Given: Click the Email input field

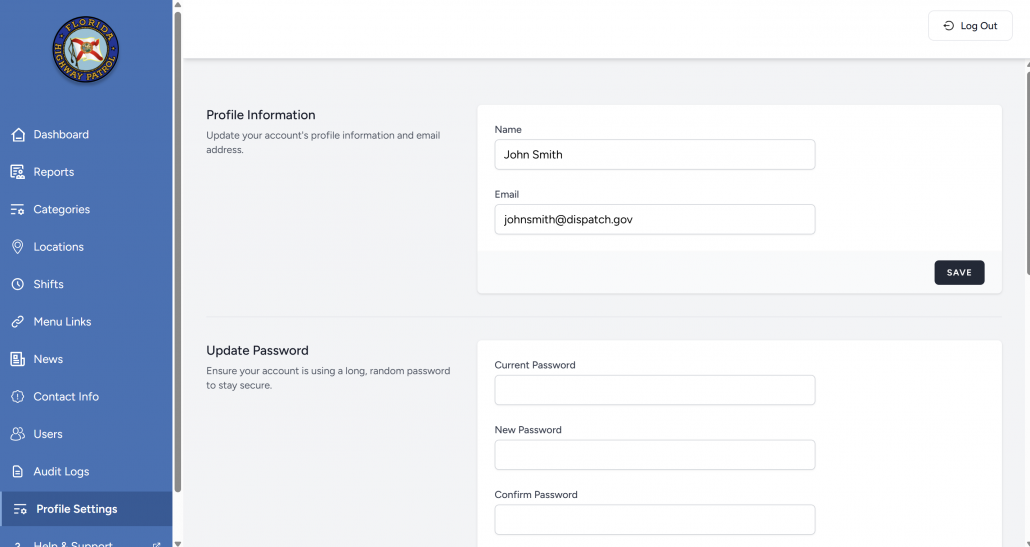Looking at the screenshot, I should tap(654, 220).
